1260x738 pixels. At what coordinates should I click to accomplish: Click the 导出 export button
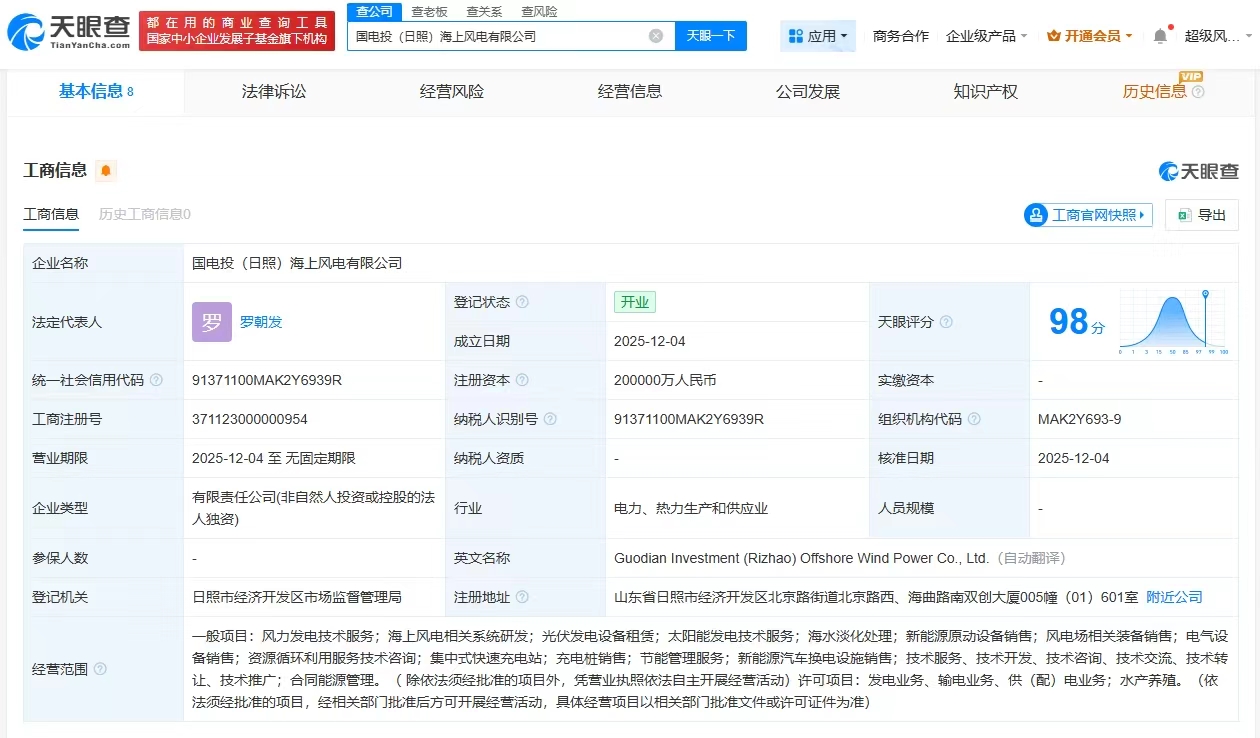pyautogui.click(x=1202, y=215)
